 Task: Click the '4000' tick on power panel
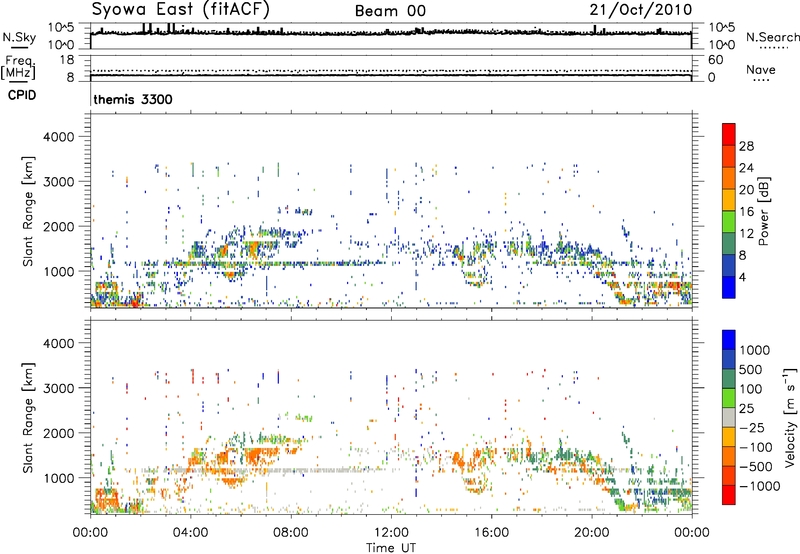click(x=58, y=137)
